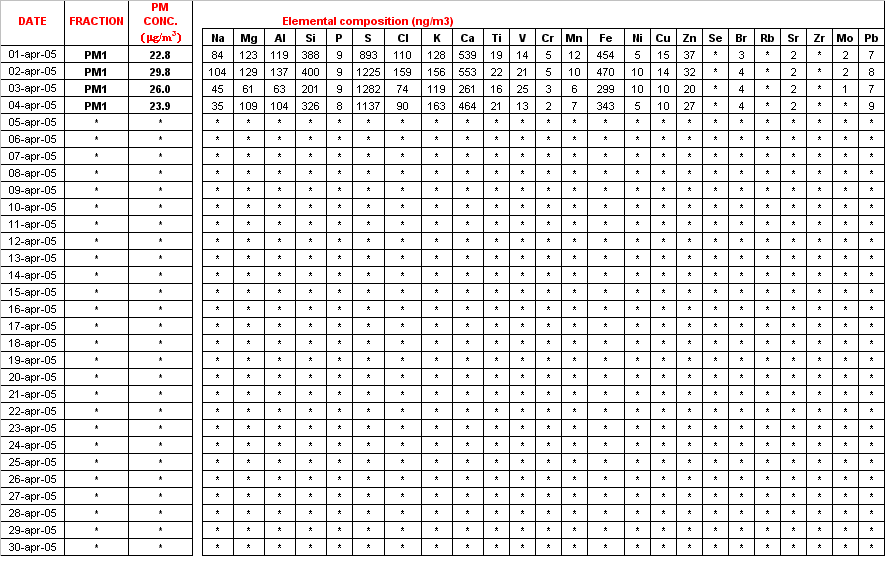
Task: Click the PM concentration value 29.8
Action: 160,72
